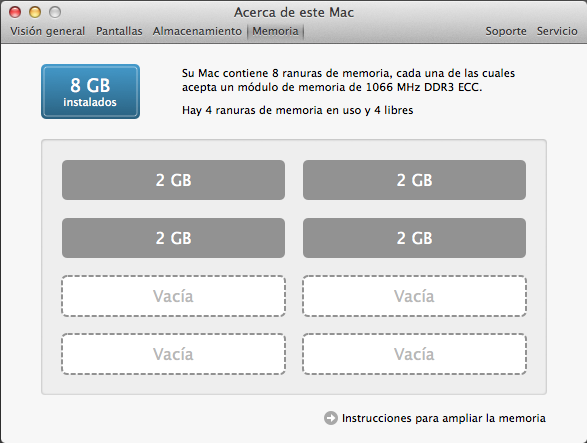Select the third-row right Vacía slot

coord(414,296)
